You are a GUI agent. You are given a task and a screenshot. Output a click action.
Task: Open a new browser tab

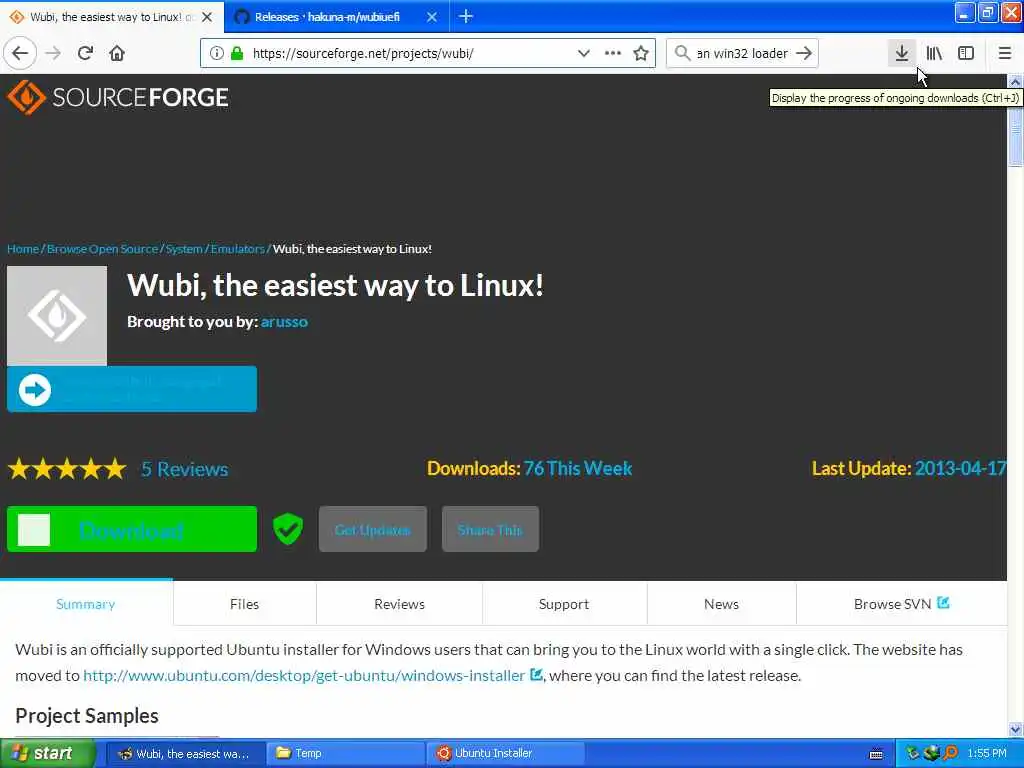coord(466,16)
